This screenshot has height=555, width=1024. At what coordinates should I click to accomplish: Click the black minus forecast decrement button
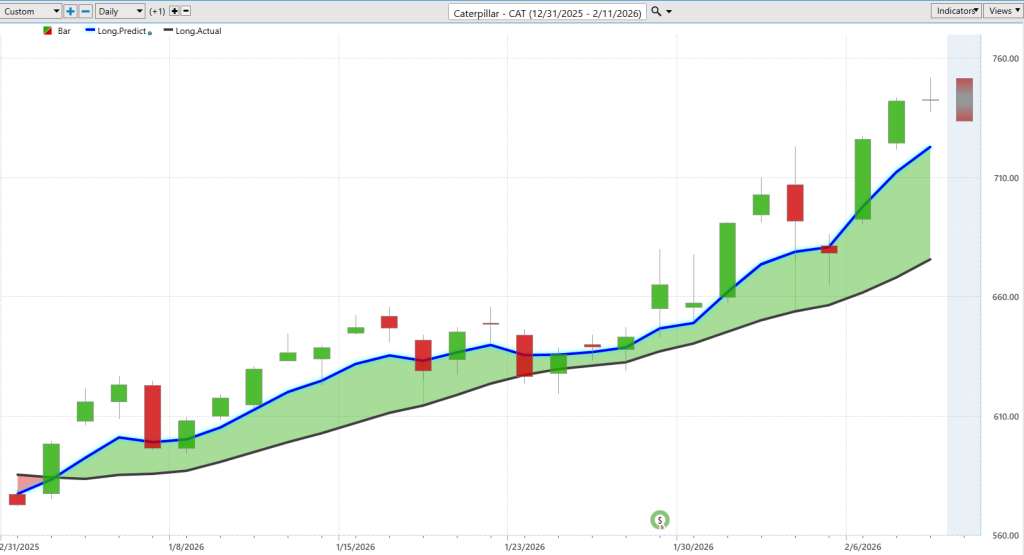(186, 11)
